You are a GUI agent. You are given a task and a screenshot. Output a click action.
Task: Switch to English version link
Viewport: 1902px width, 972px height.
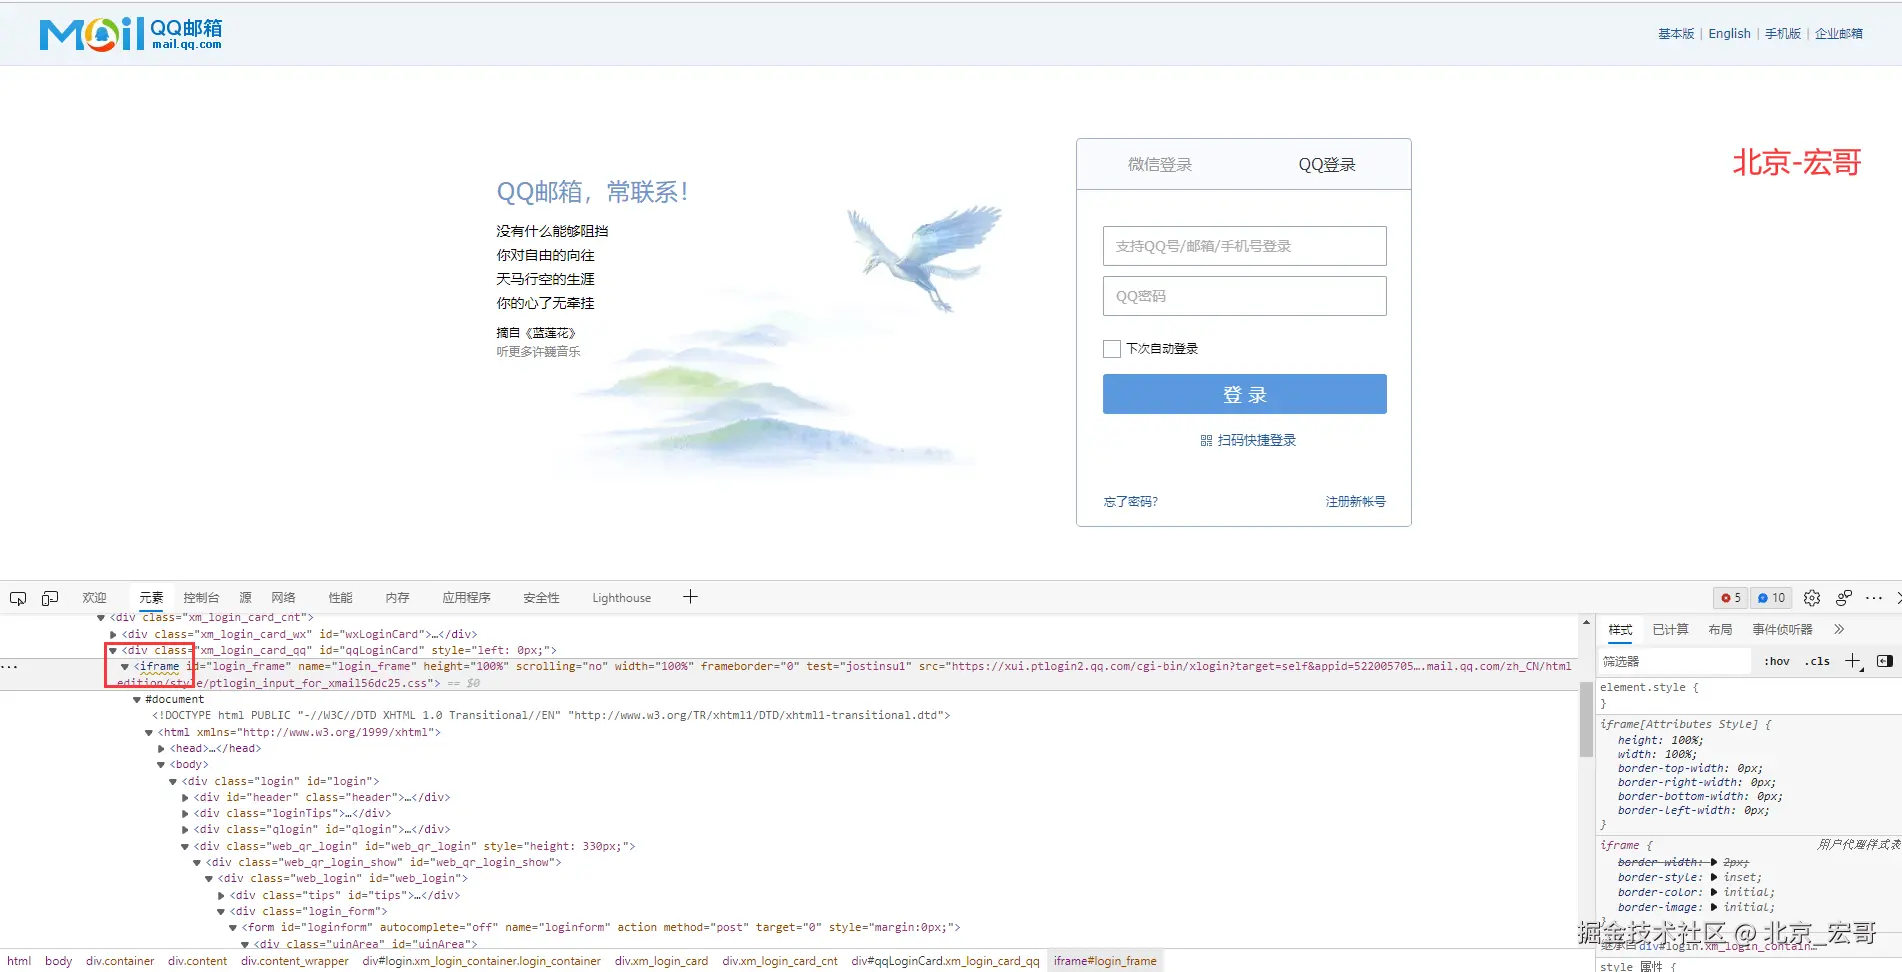pos(1729,34)
